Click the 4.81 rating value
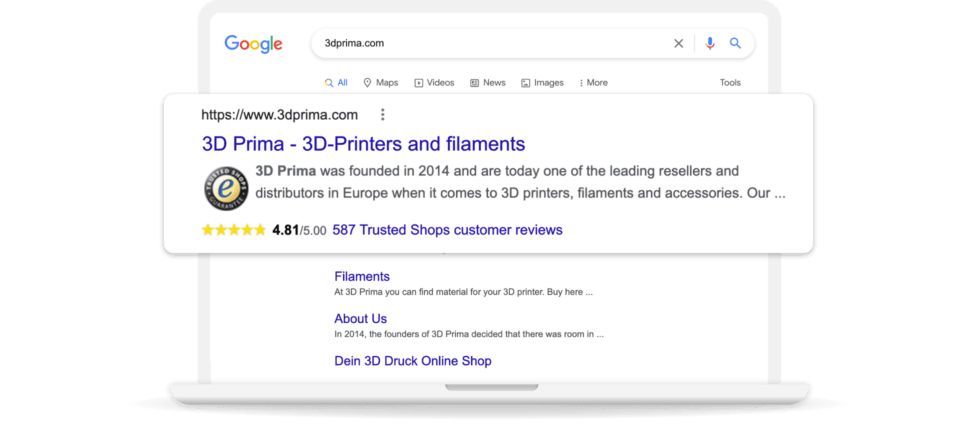This screenshot has width=976, height=425. pos(286,230)
